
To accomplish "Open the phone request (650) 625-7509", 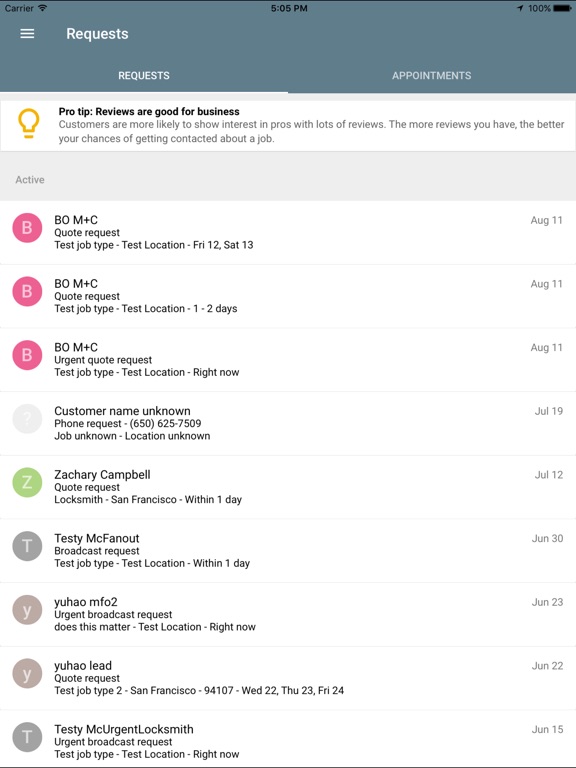I will 288,424.
